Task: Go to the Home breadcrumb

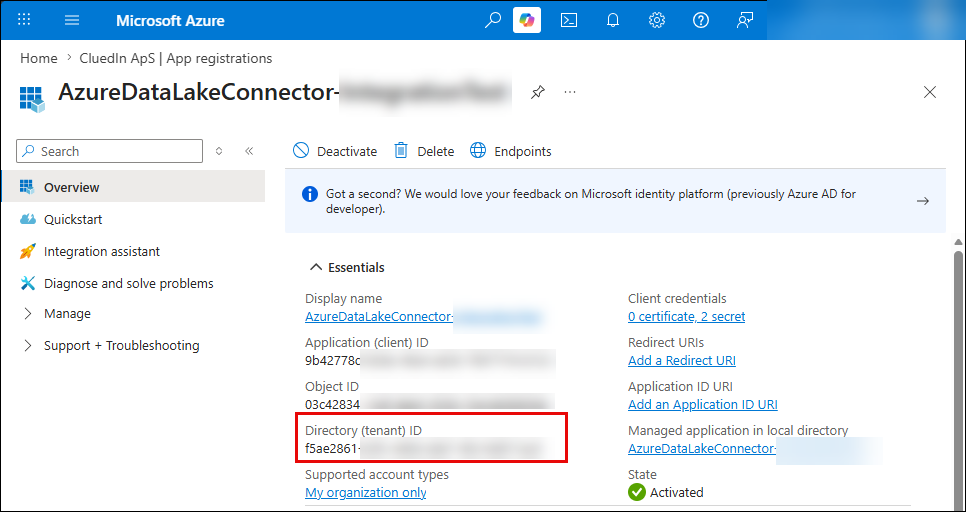Action: click(x=38, y=59)
